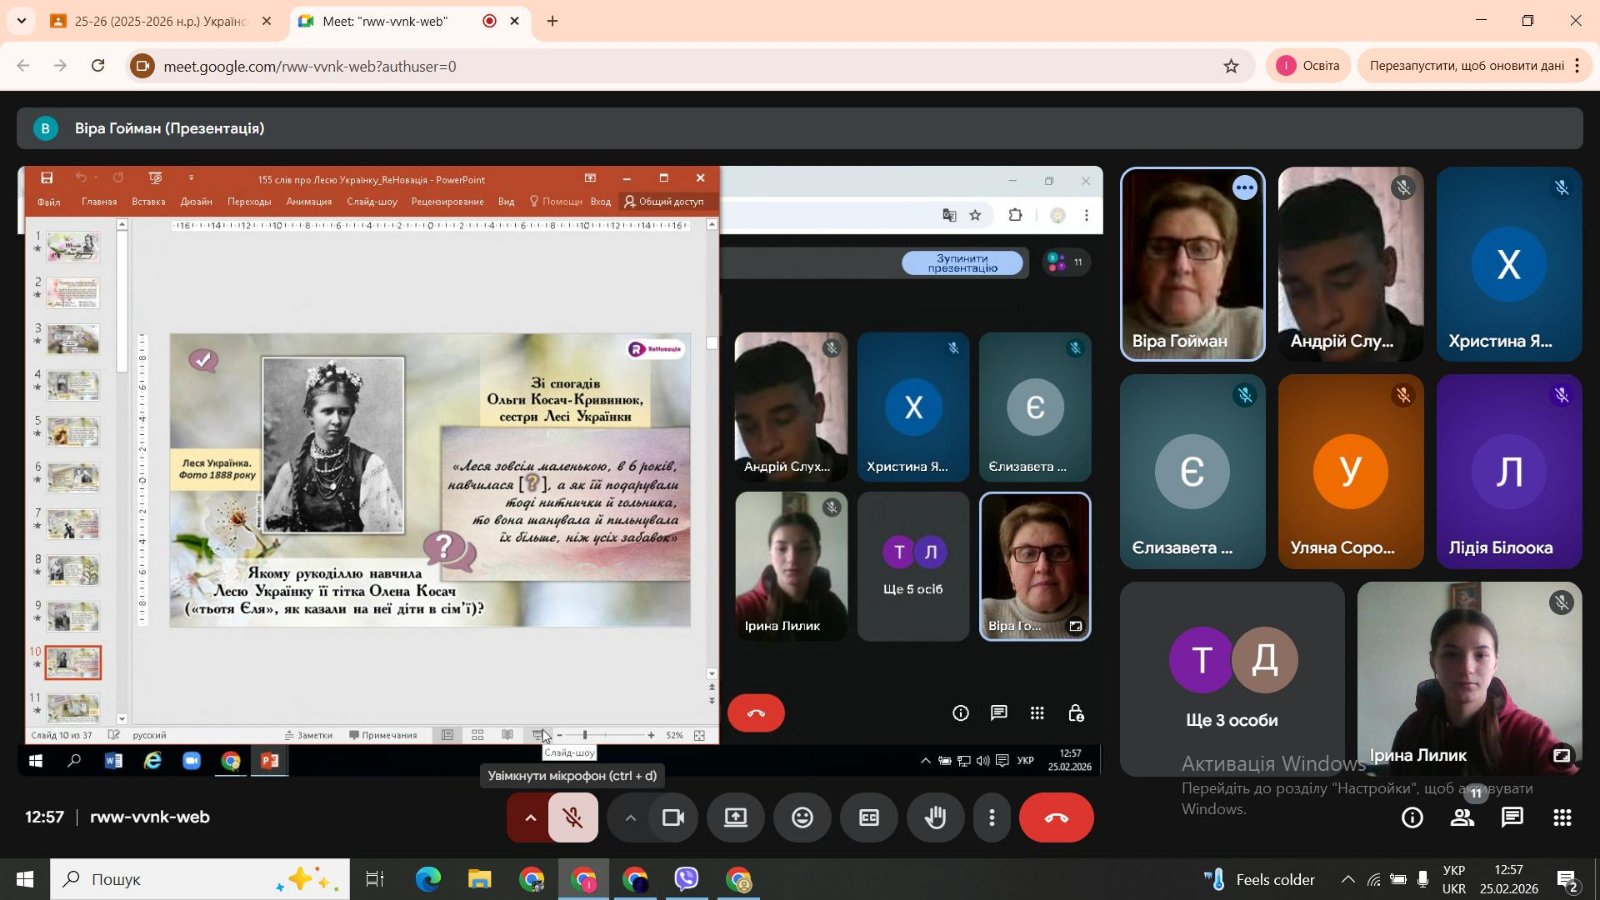
Task: Click 'Общий доступ' in shared PowerPoint
Action: [664, 202]
